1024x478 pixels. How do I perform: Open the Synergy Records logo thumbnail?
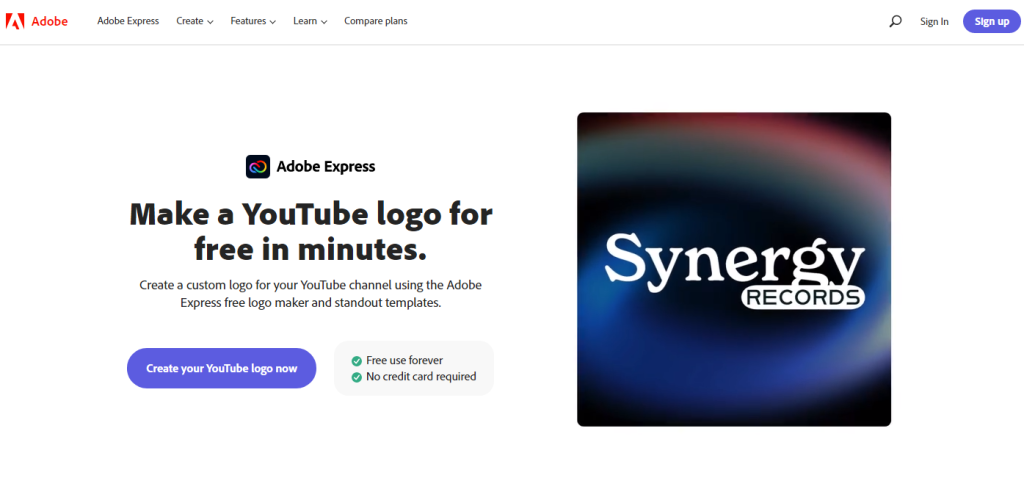click(734, 270)
